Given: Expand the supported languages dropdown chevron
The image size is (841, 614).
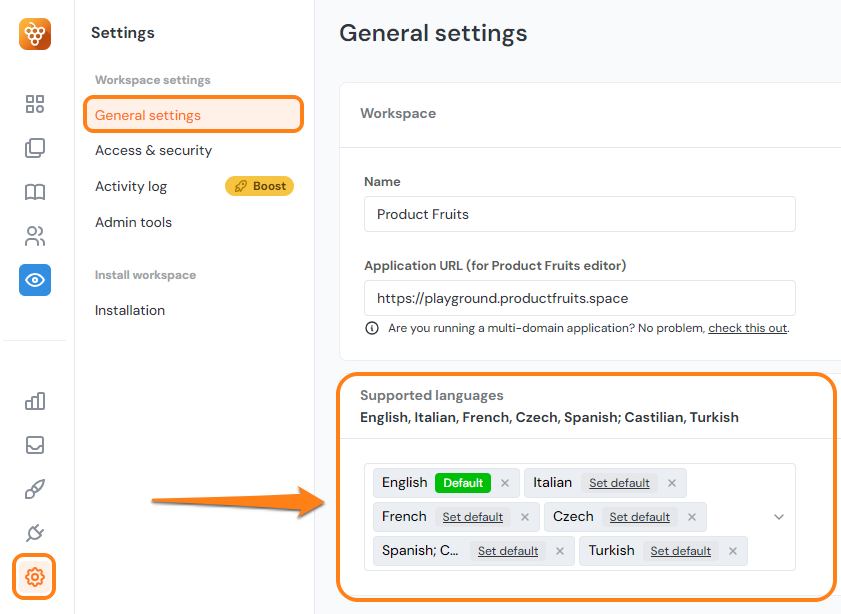Looking at the screenshot, I should point(779,517).
